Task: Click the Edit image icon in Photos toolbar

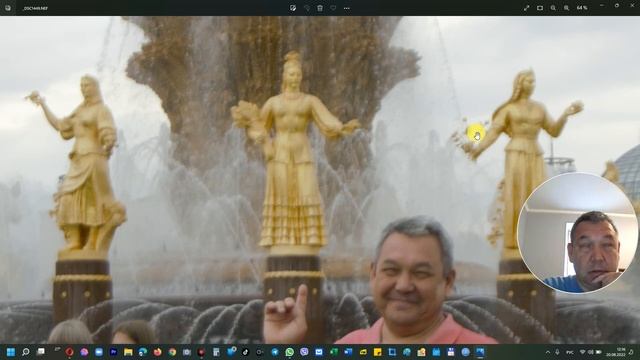Action: coord(293,8)
